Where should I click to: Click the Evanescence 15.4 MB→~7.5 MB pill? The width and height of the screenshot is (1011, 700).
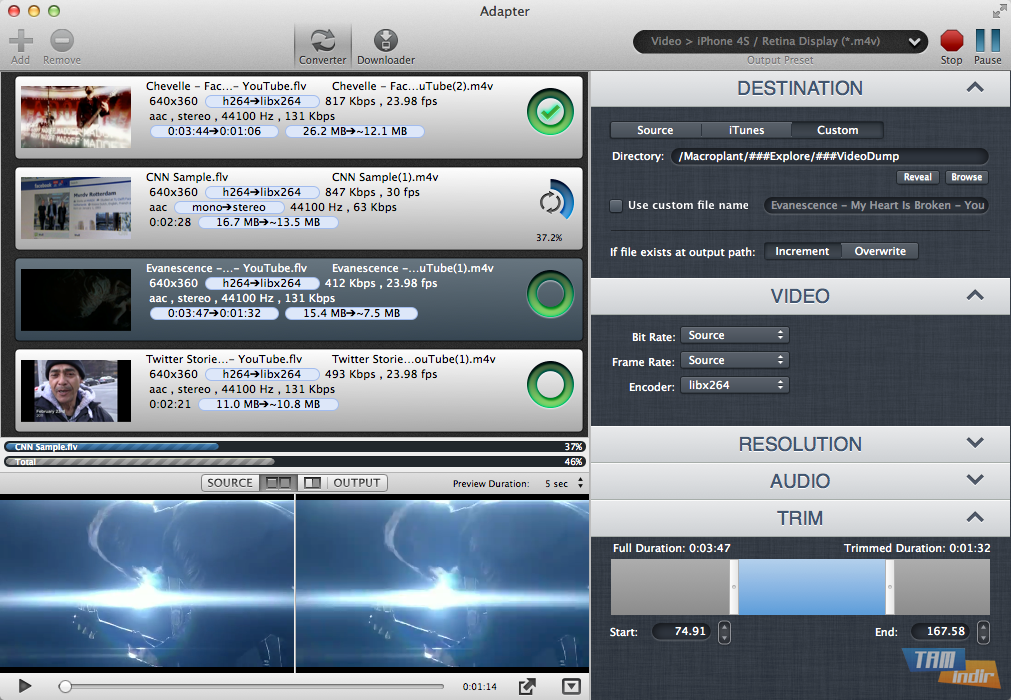[351, 313]
